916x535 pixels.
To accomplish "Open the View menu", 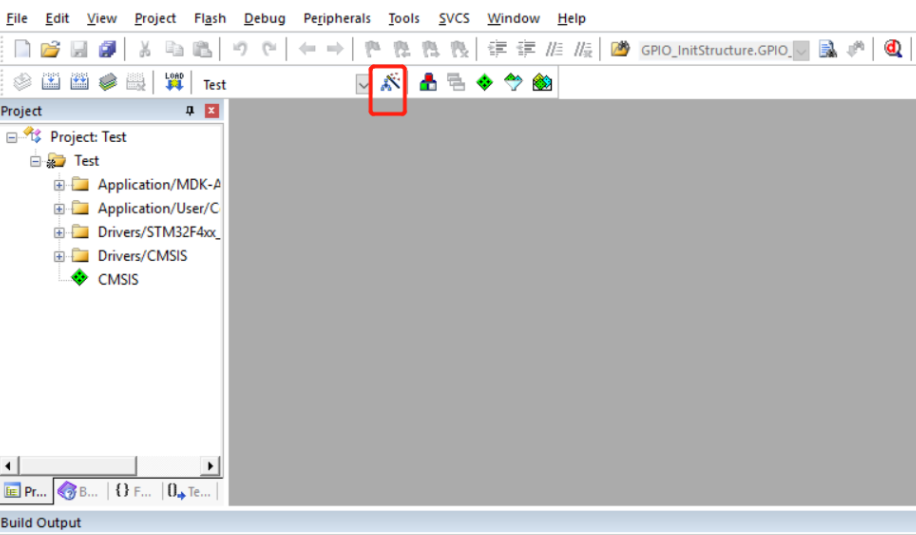I will [102, 19].
